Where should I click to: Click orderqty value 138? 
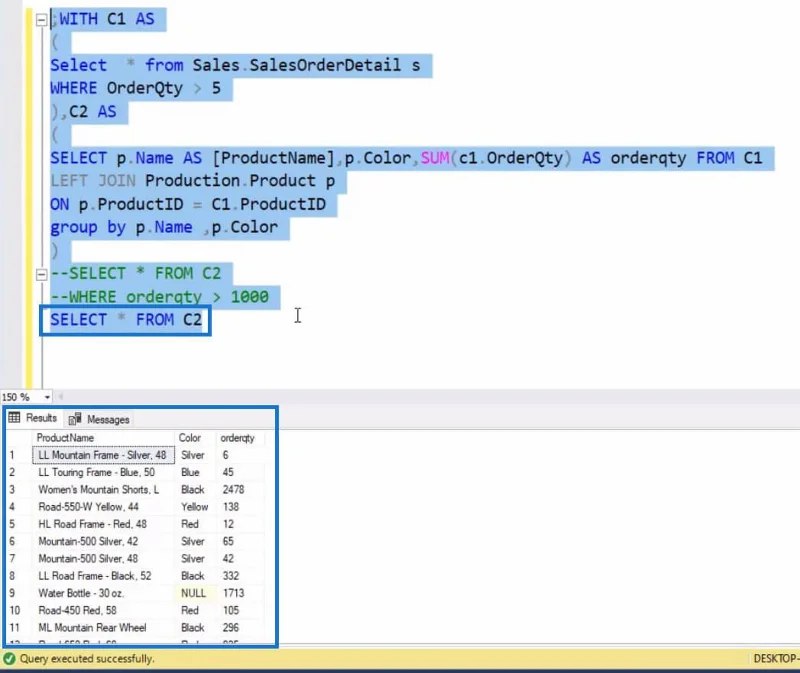(x=240, y=507)
